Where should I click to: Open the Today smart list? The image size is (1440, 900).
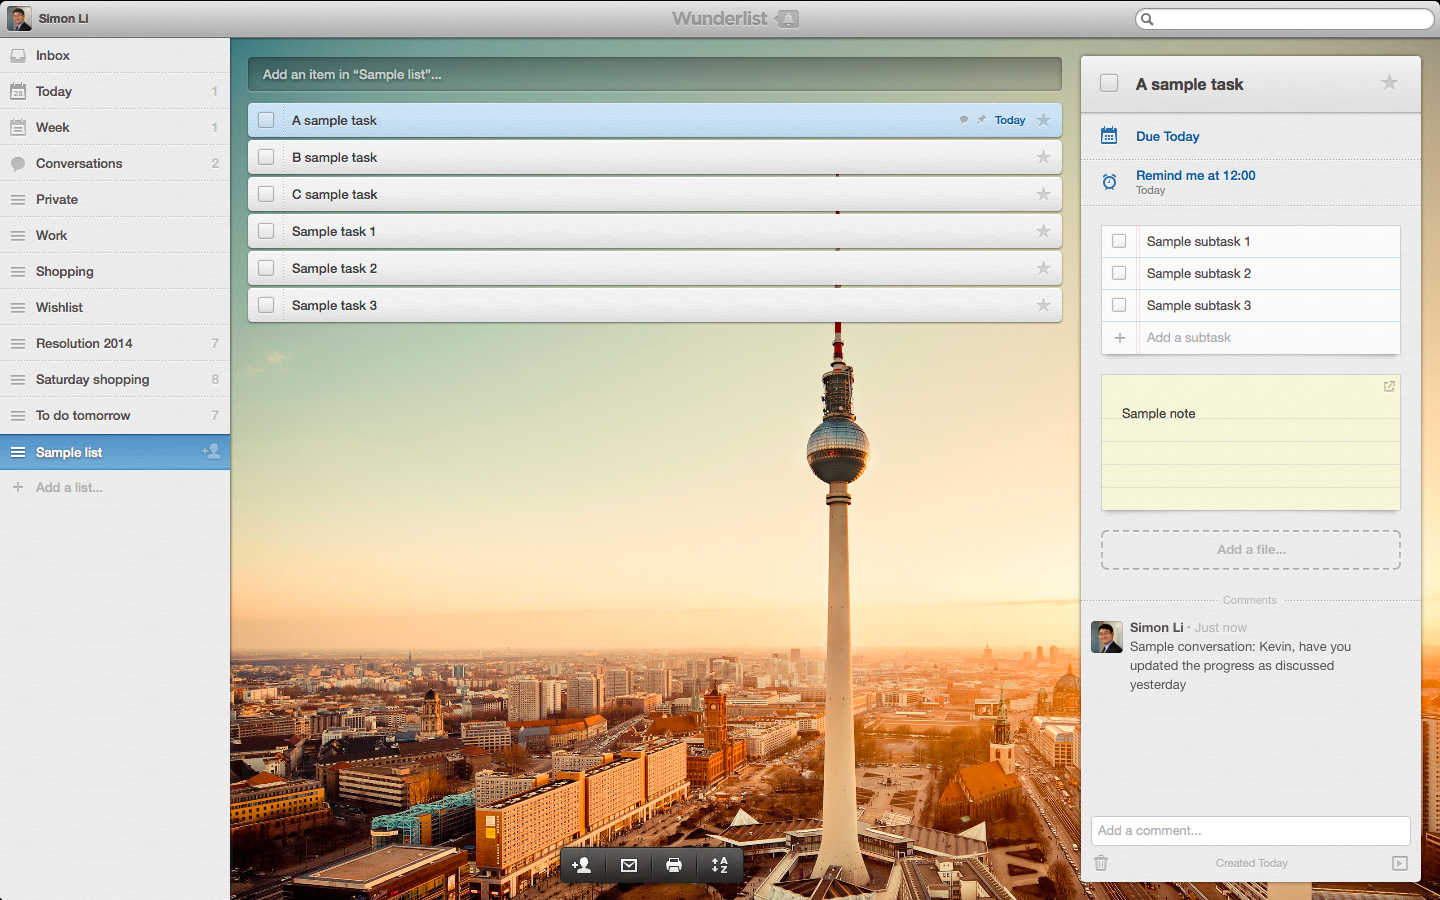click(x=115, y=92)
